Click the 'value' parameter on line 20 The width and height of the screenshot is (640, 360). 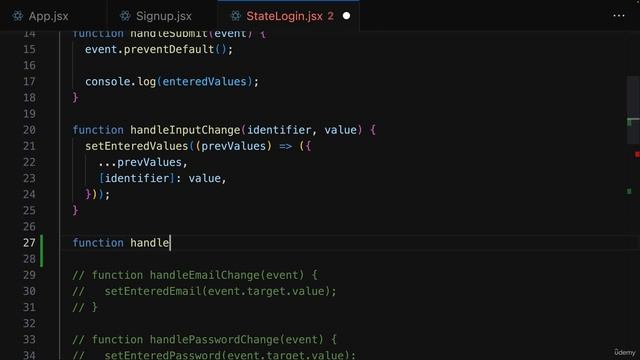[x=340, y=130]
